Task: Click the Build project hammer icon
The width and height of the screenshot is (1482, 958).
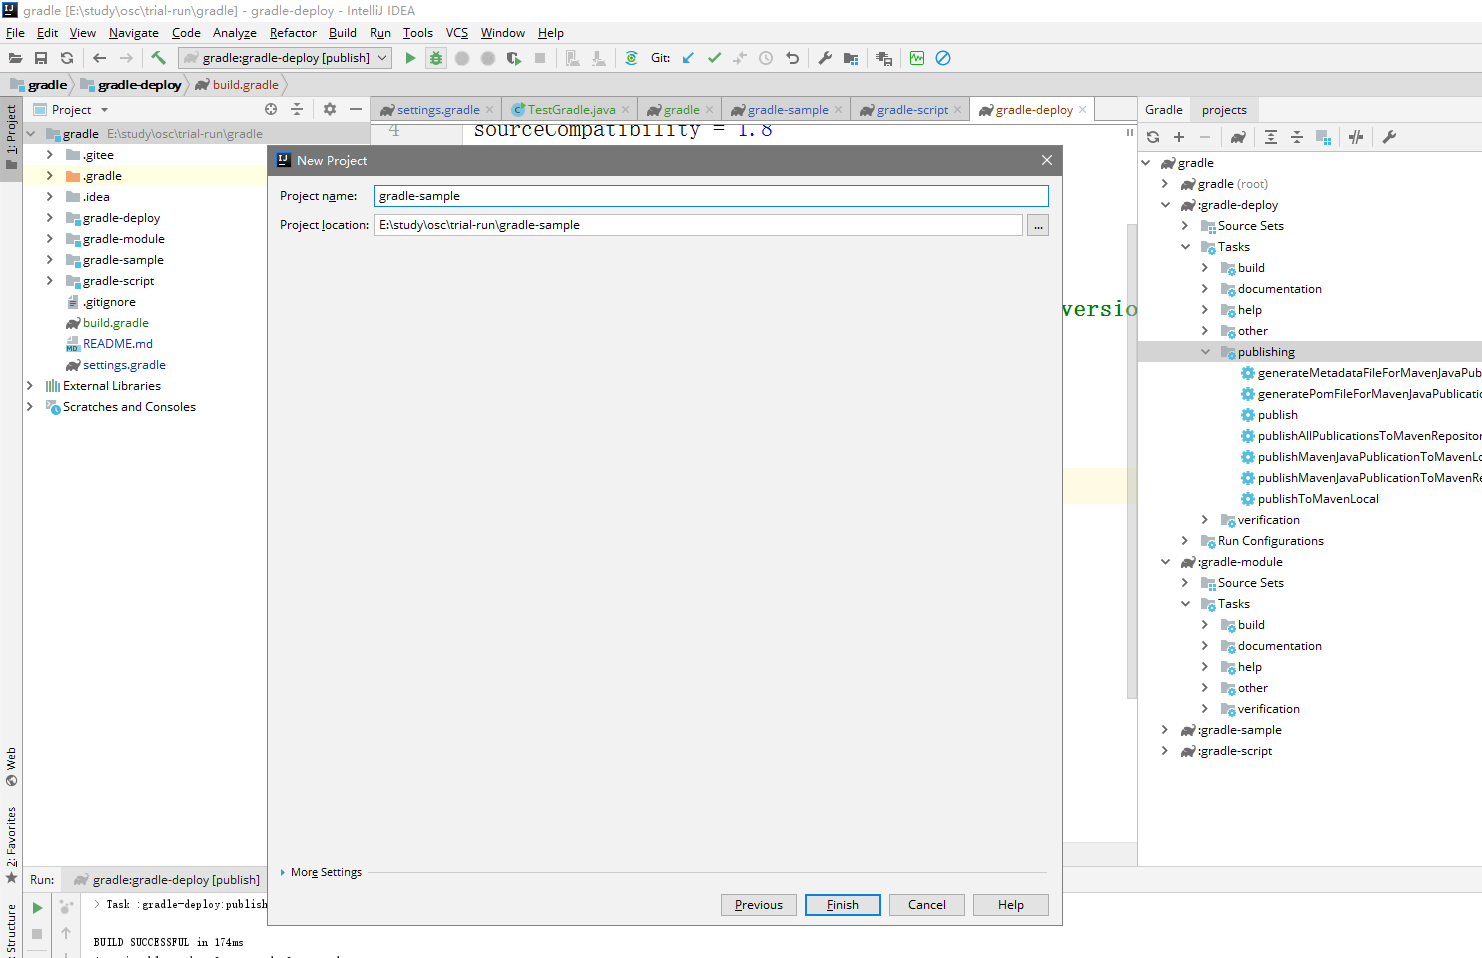Action: tap(158, 58)
